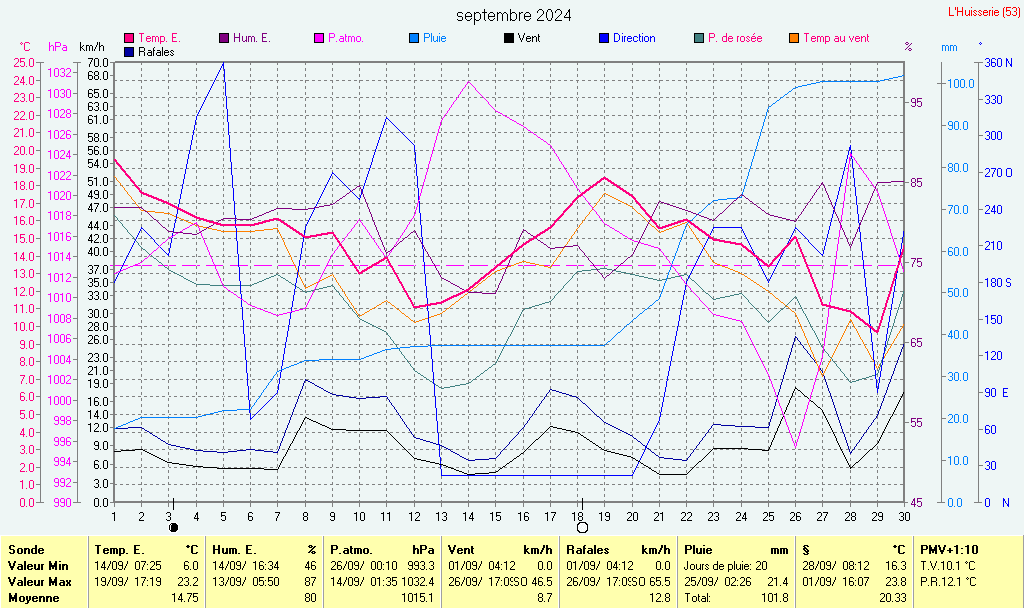
Task: Select the 'Pluie' legend label
Action: click(435, 39)
